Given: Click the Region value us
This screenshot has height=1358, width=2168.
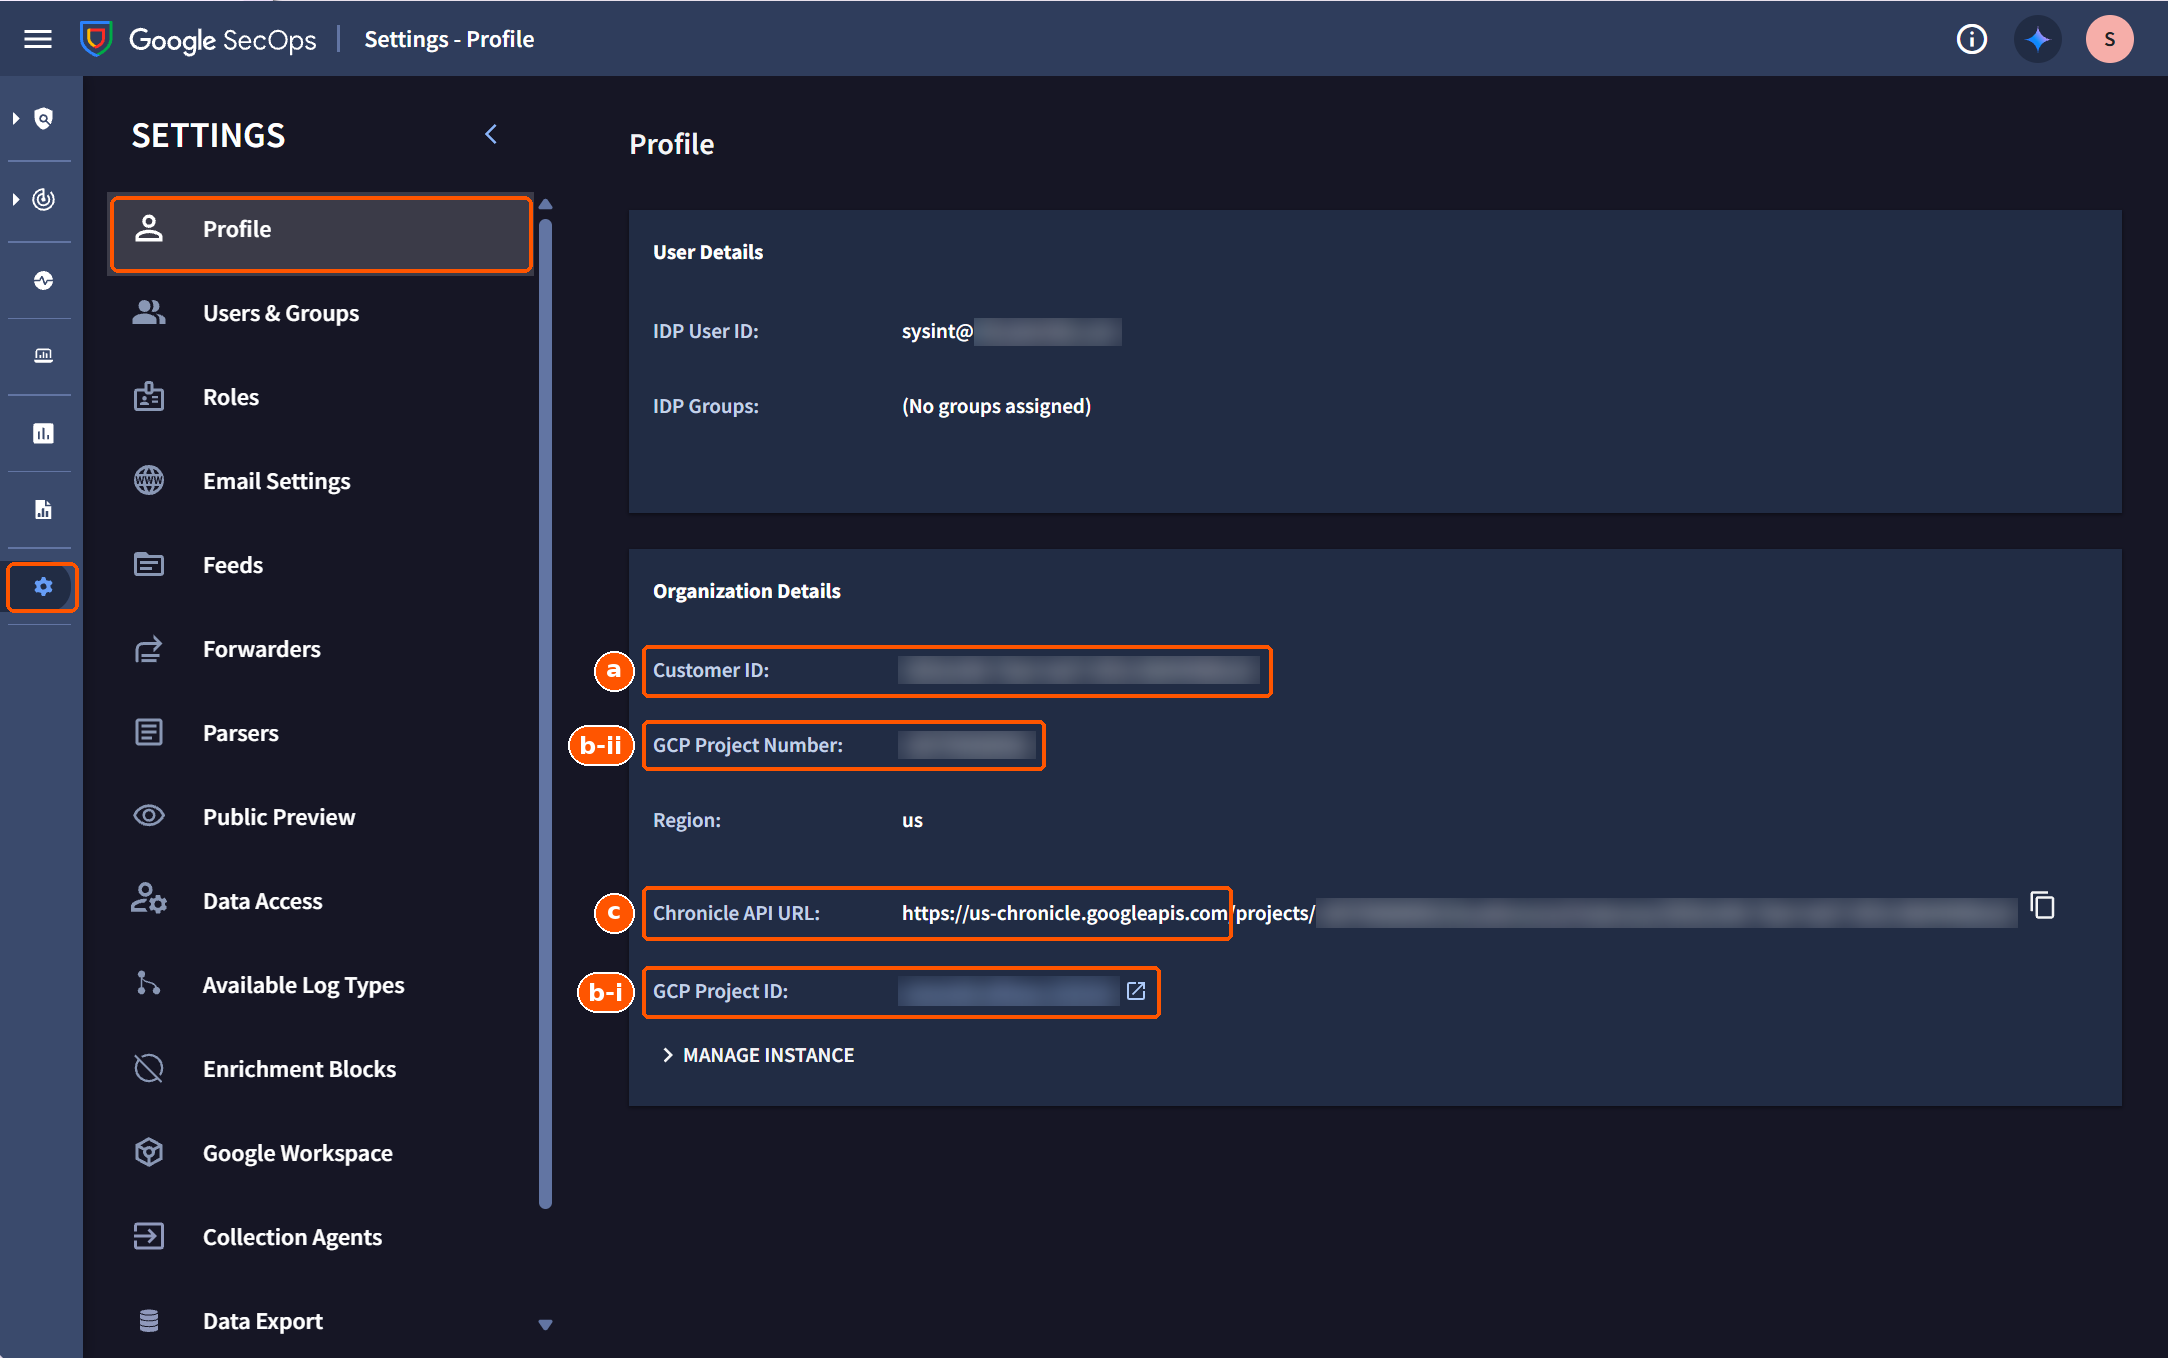Looking at the screenshot, I should [x=912, y=820].
